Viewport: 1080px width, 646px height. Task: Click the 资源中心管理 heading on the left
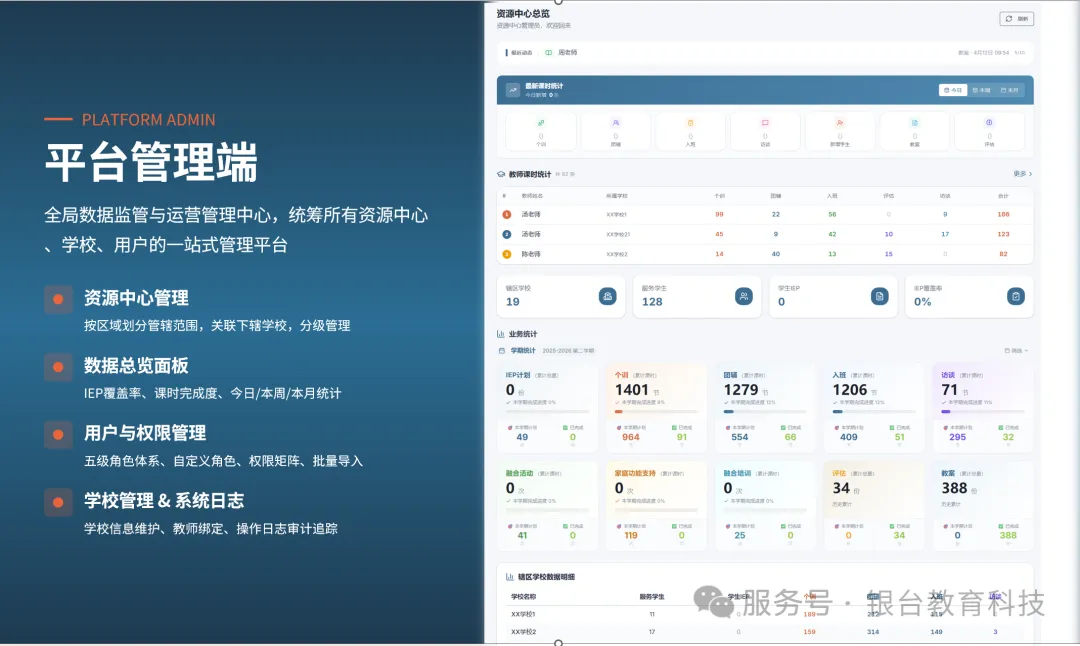tap(136, 298)
